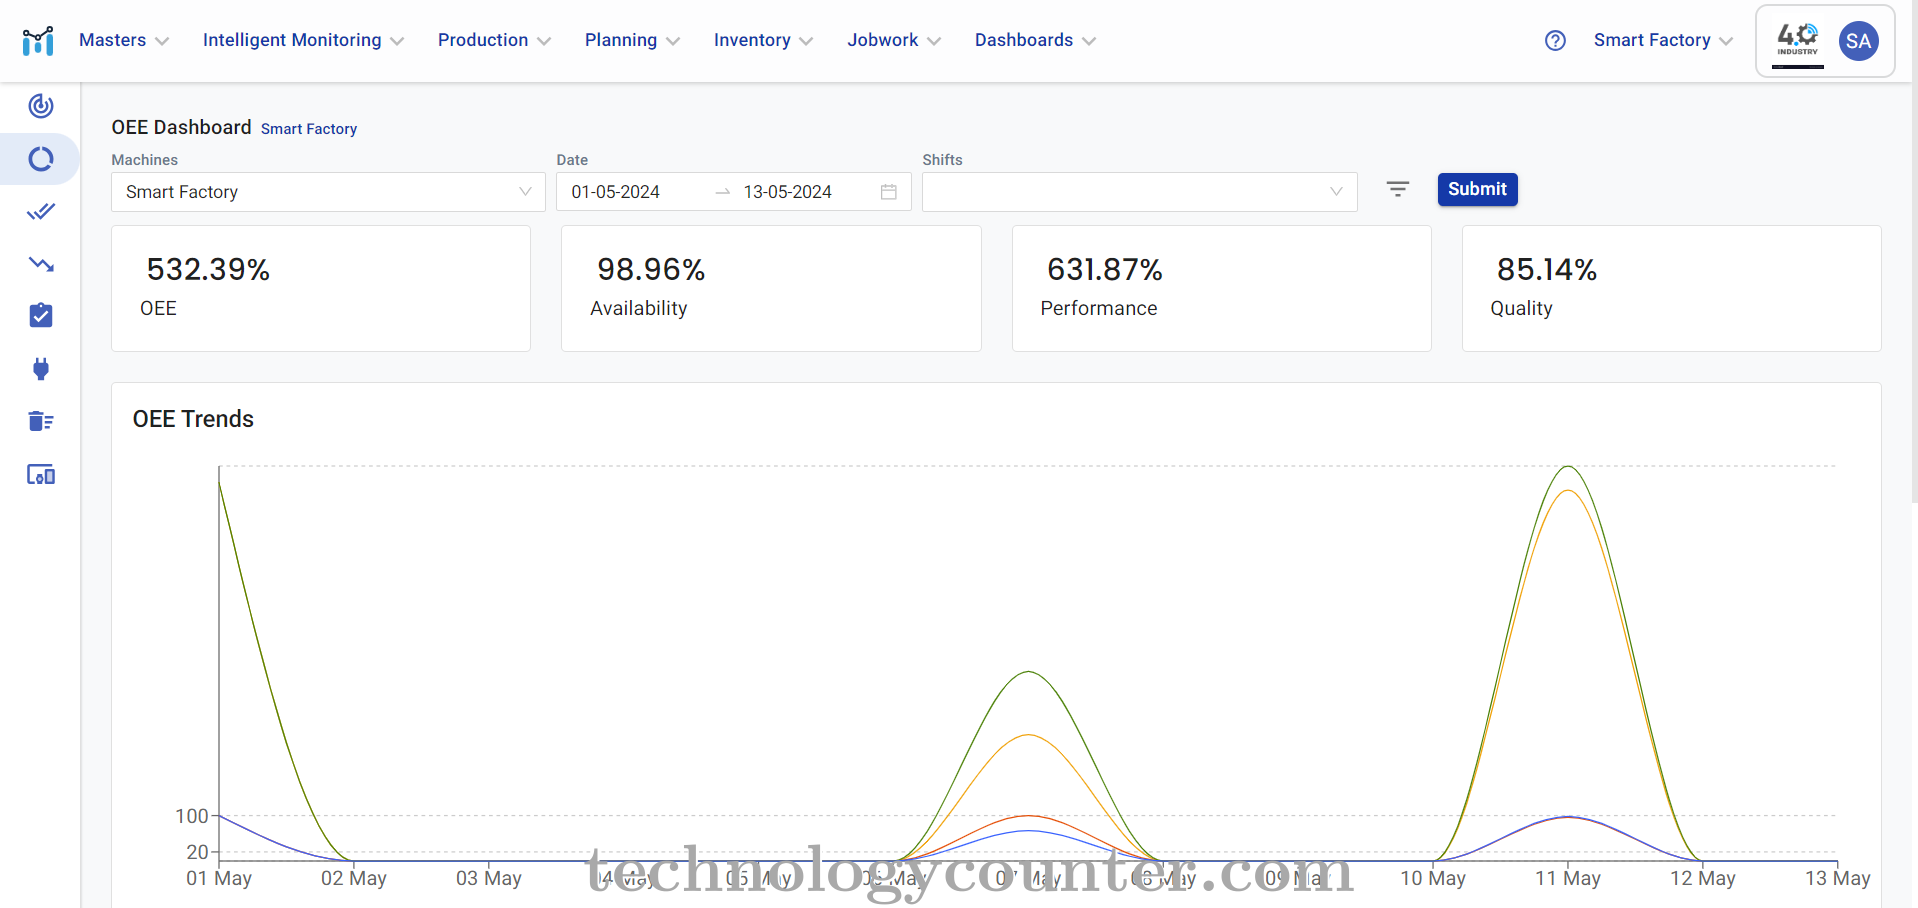
Task: Click the Submit button
Action: pyautogui.click(x=1477, y=189)
